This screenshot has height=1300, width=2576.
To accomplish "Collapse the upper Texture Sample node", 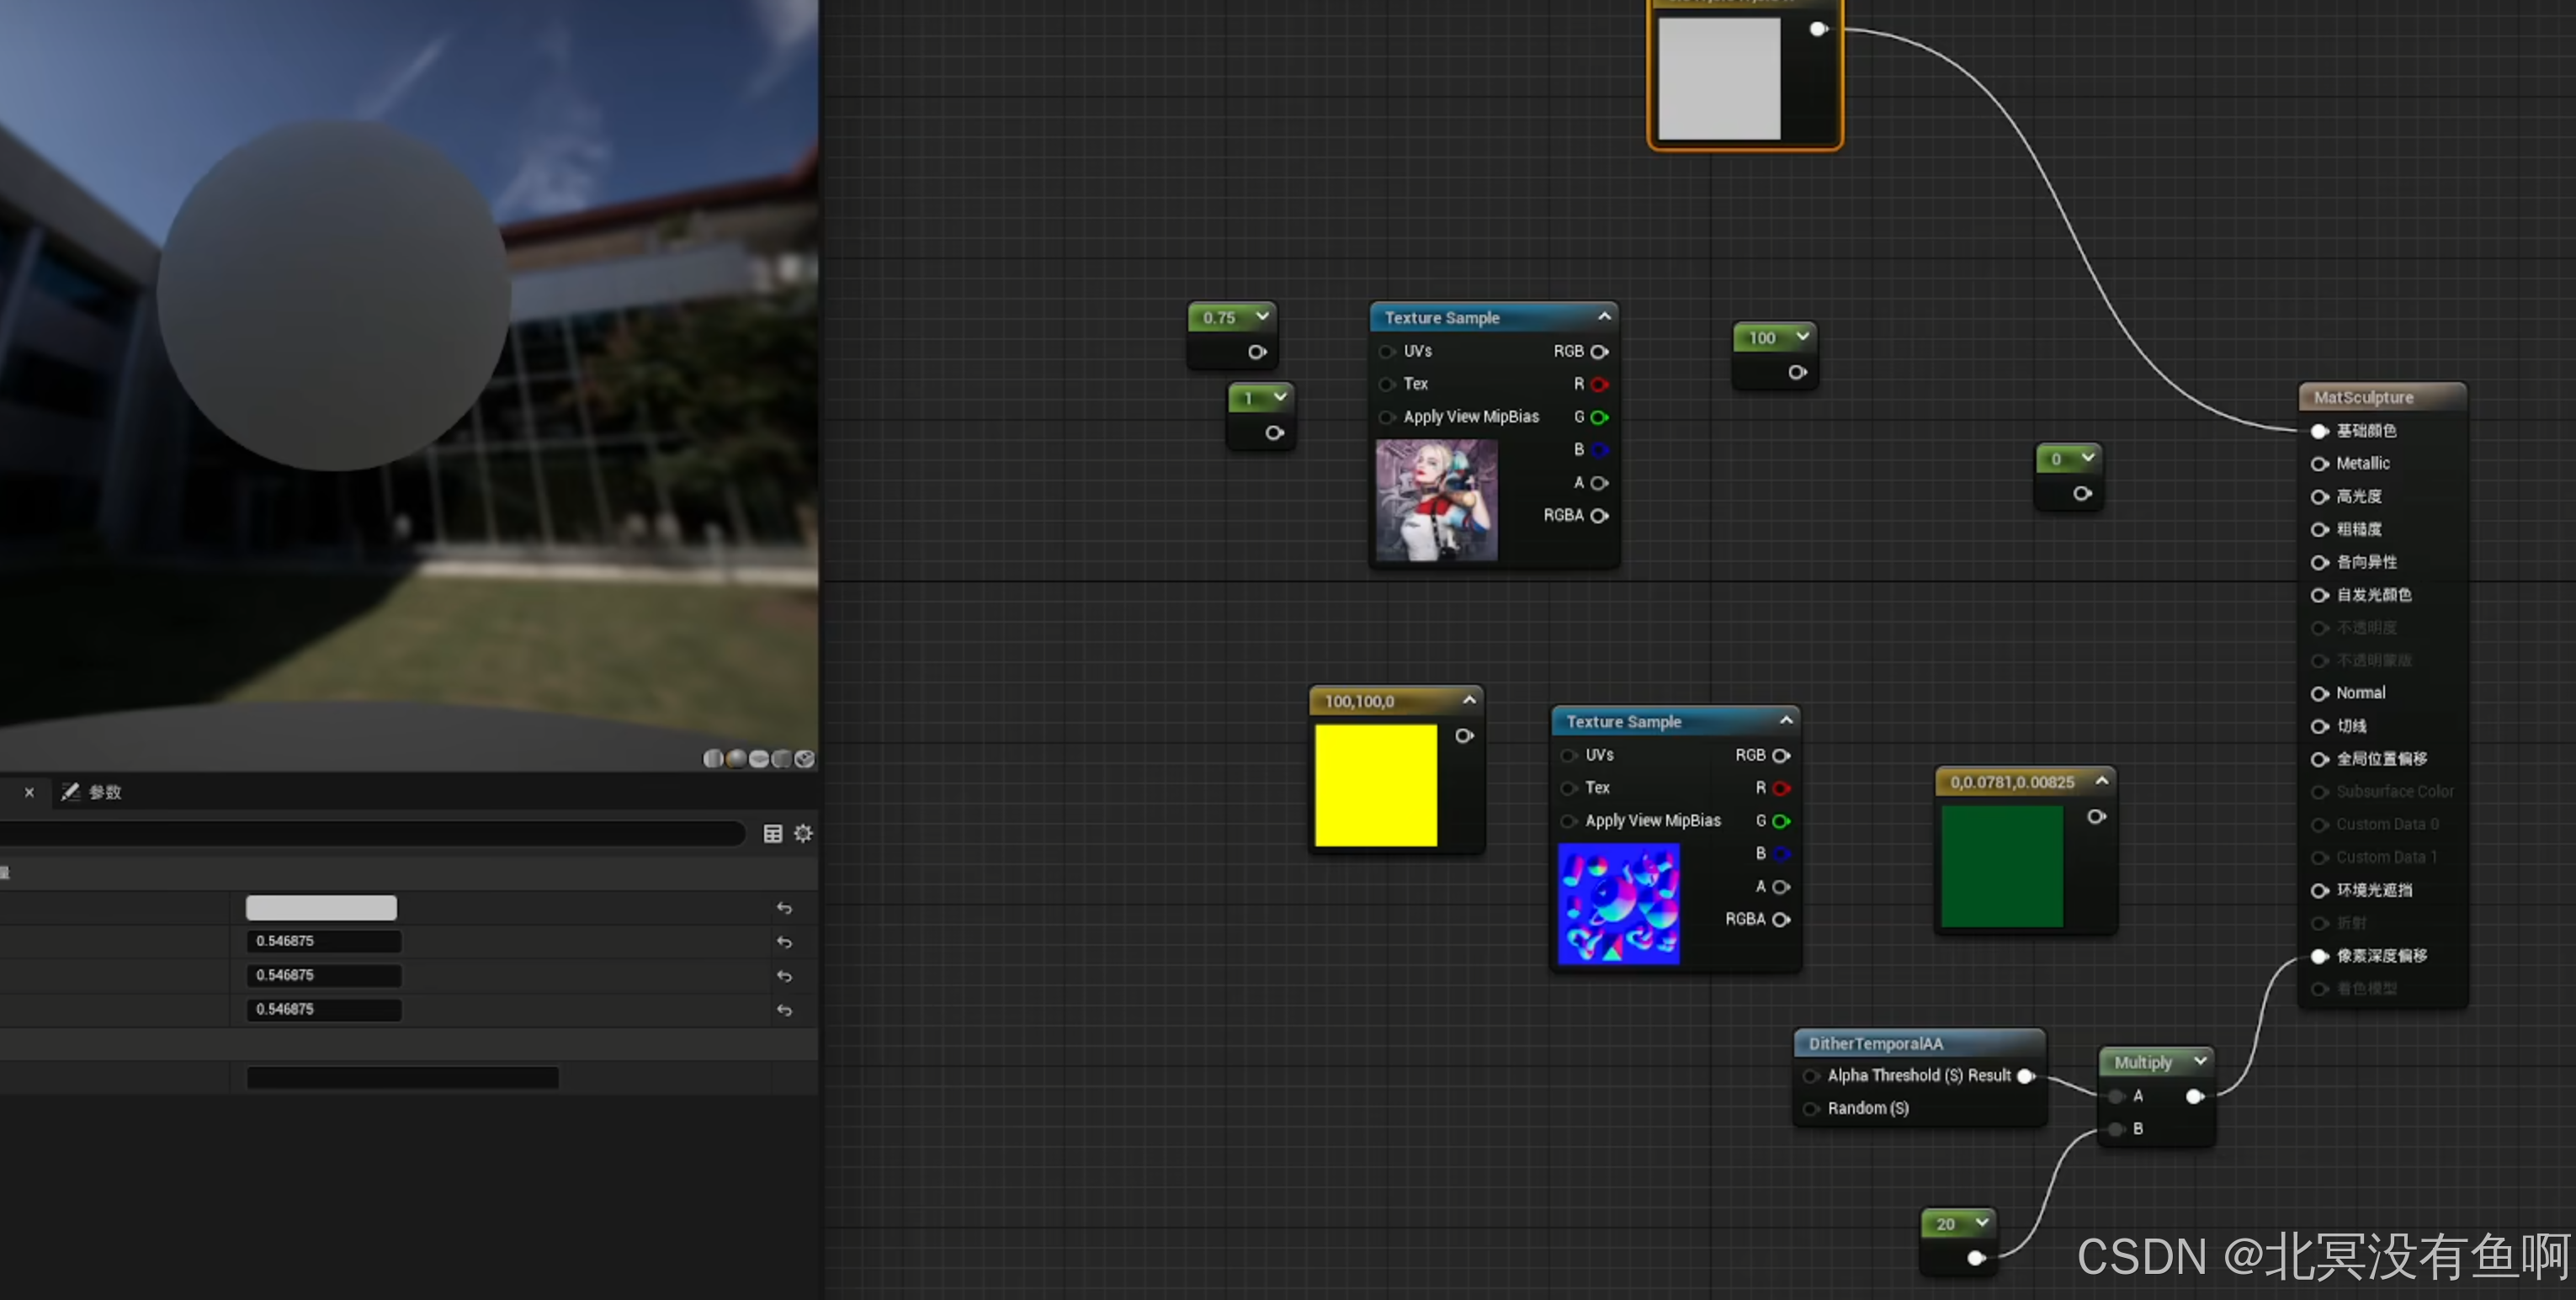I will (1604, 316).
